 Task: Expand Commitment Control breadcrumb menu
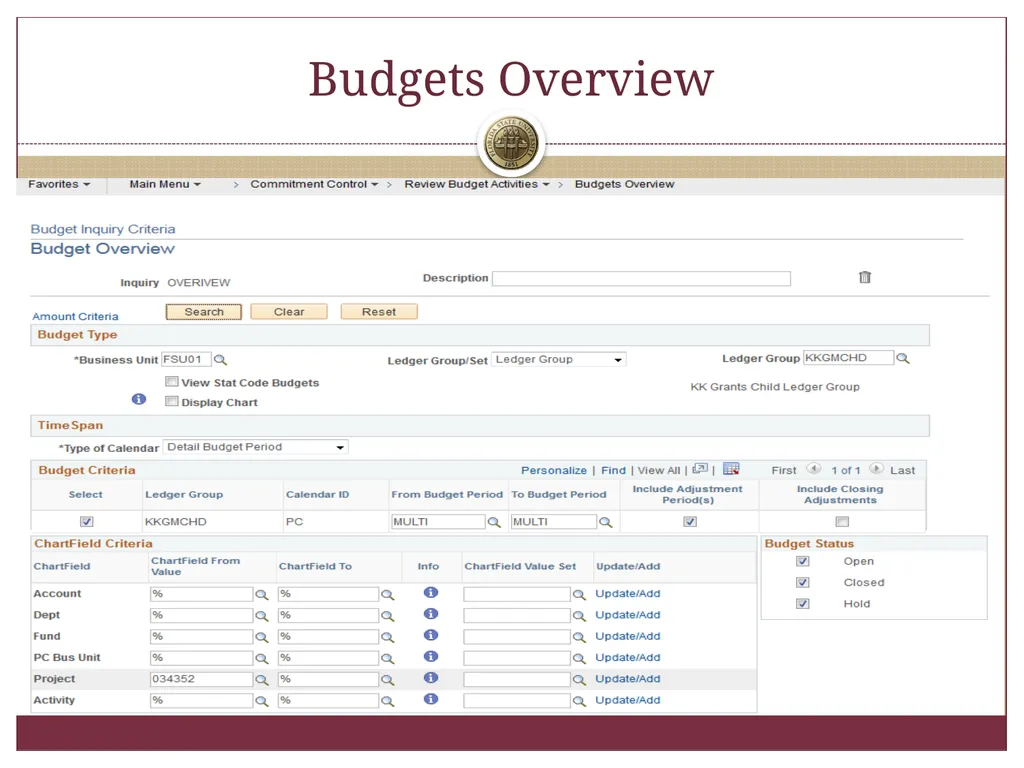(x=314, y=184)
